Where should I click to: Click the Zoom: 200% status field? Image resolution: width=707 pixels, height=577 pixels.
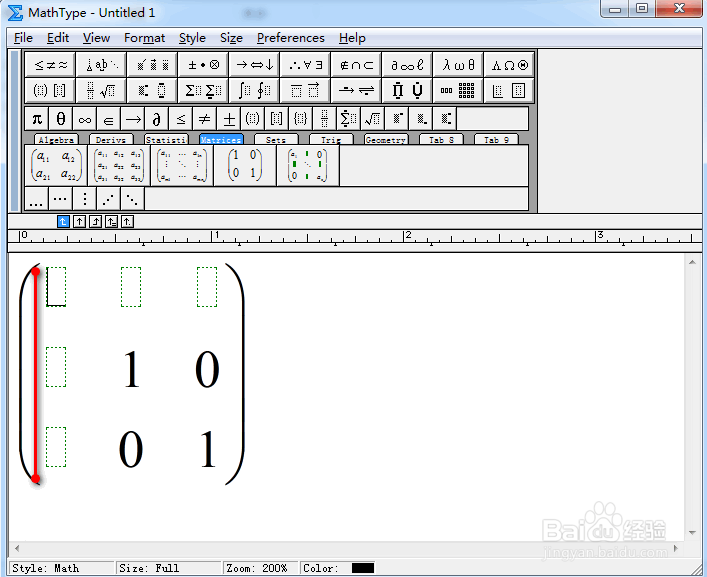click(x=261, y=568)
